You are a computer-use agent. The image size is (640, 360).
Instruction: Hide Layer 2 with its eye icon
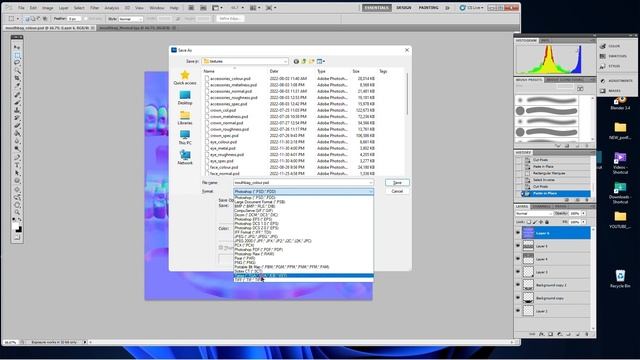click(x=518, y=311)
